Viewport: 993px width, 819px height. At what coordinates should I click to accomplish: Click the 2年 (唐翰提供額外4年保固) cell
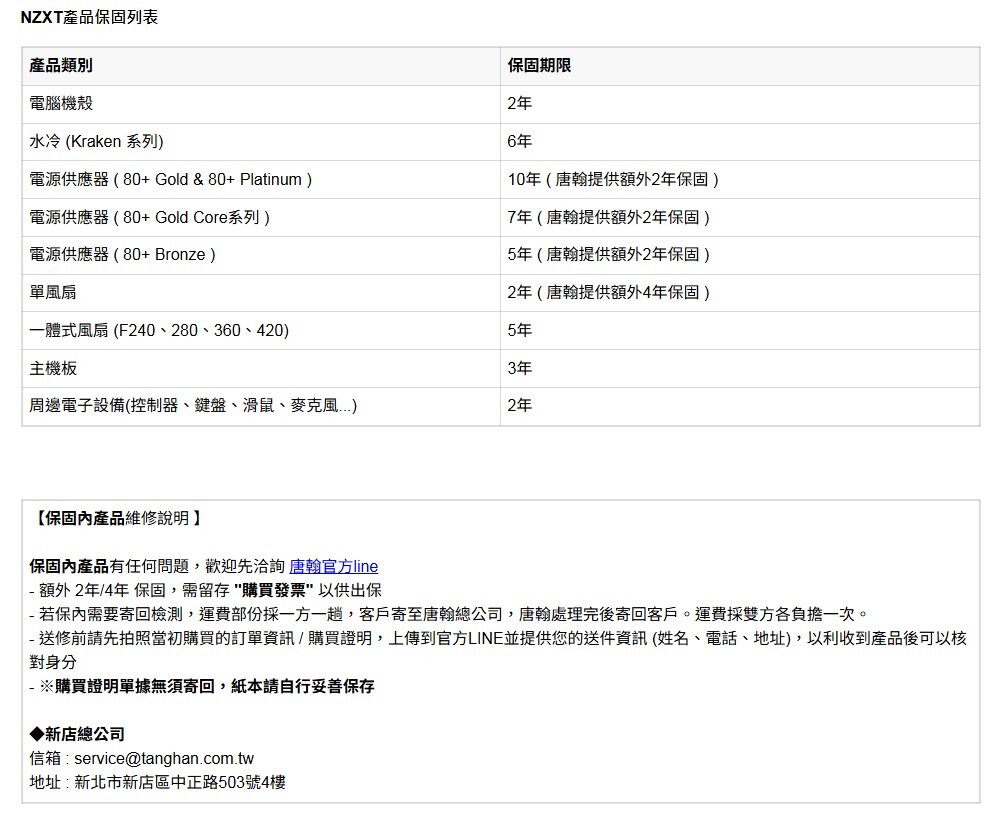coord(740,293)
